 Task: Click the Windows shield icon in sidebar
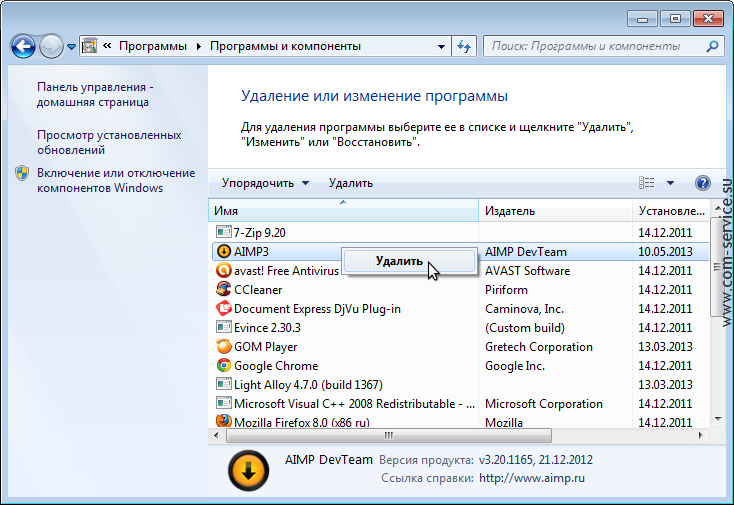point(22,173)
